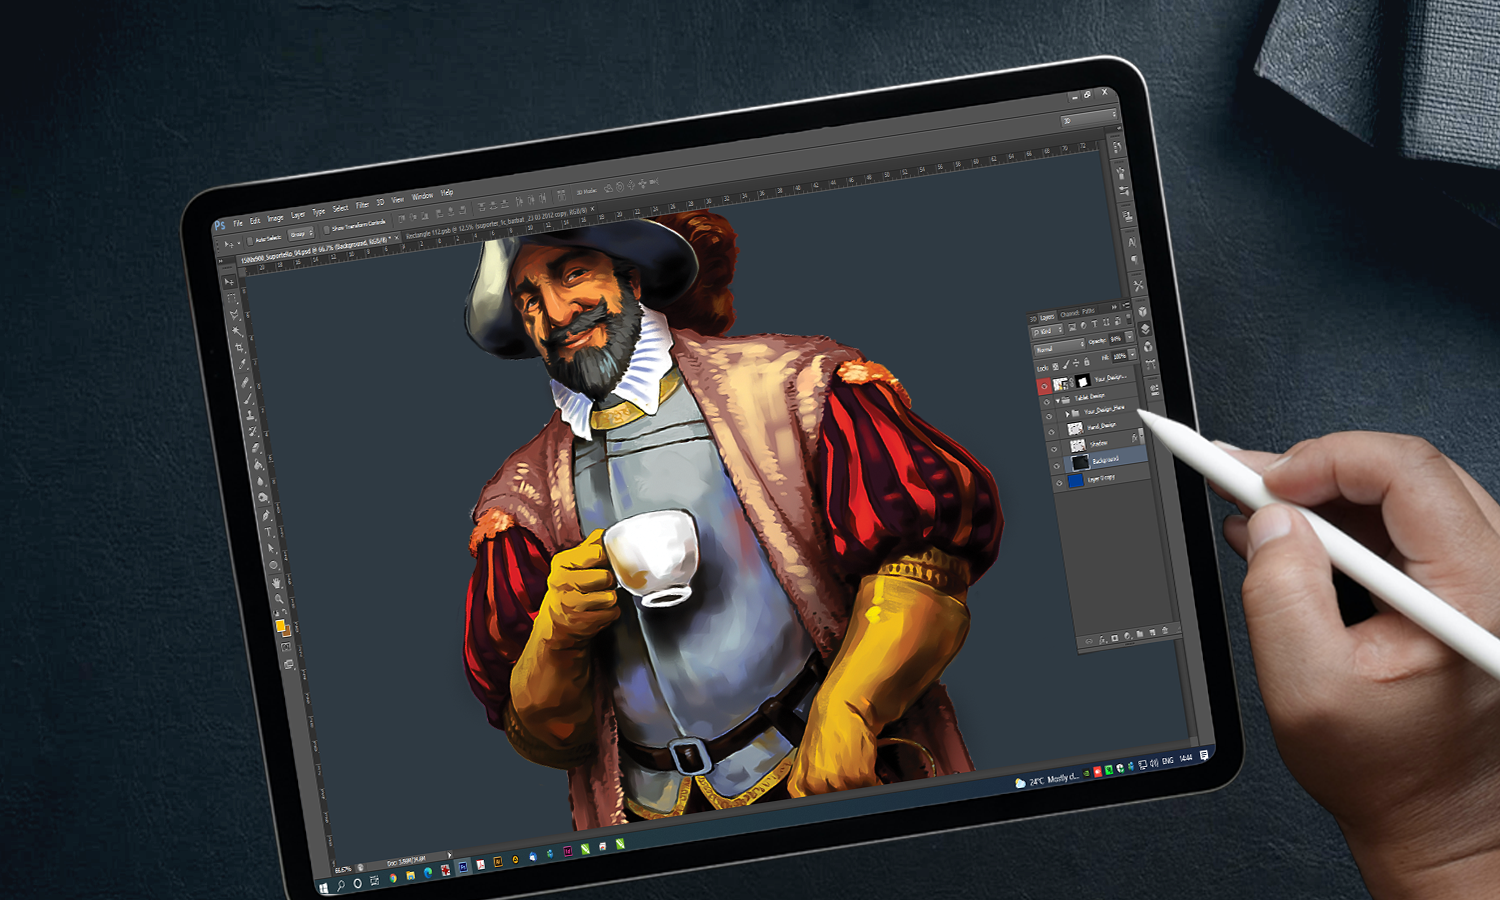
Task: Open the Image menu
Action: (x=275, y=218)
